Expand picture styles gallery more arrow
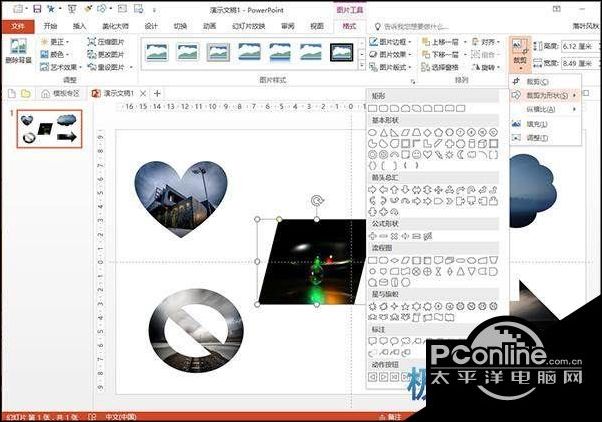This screenshot has width=602, height=422. [362, 66]
